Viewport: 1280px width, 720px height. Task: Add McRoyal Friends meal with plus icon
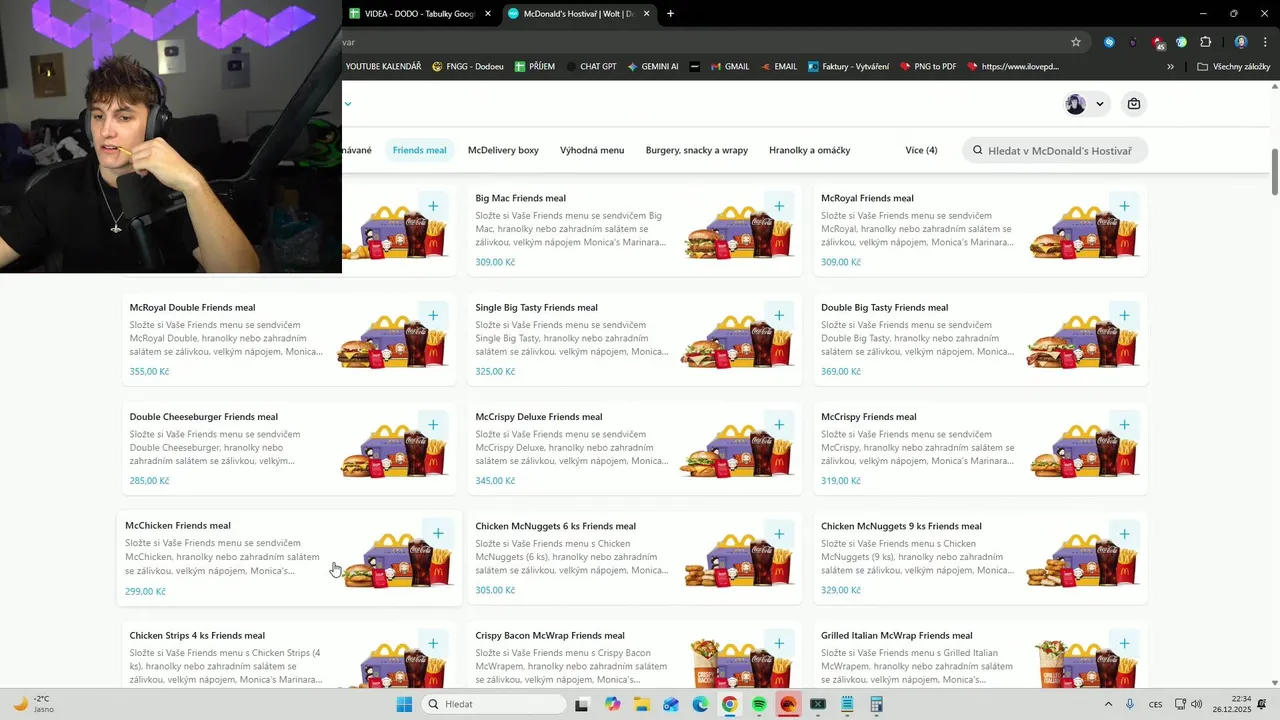[1124, 207]
